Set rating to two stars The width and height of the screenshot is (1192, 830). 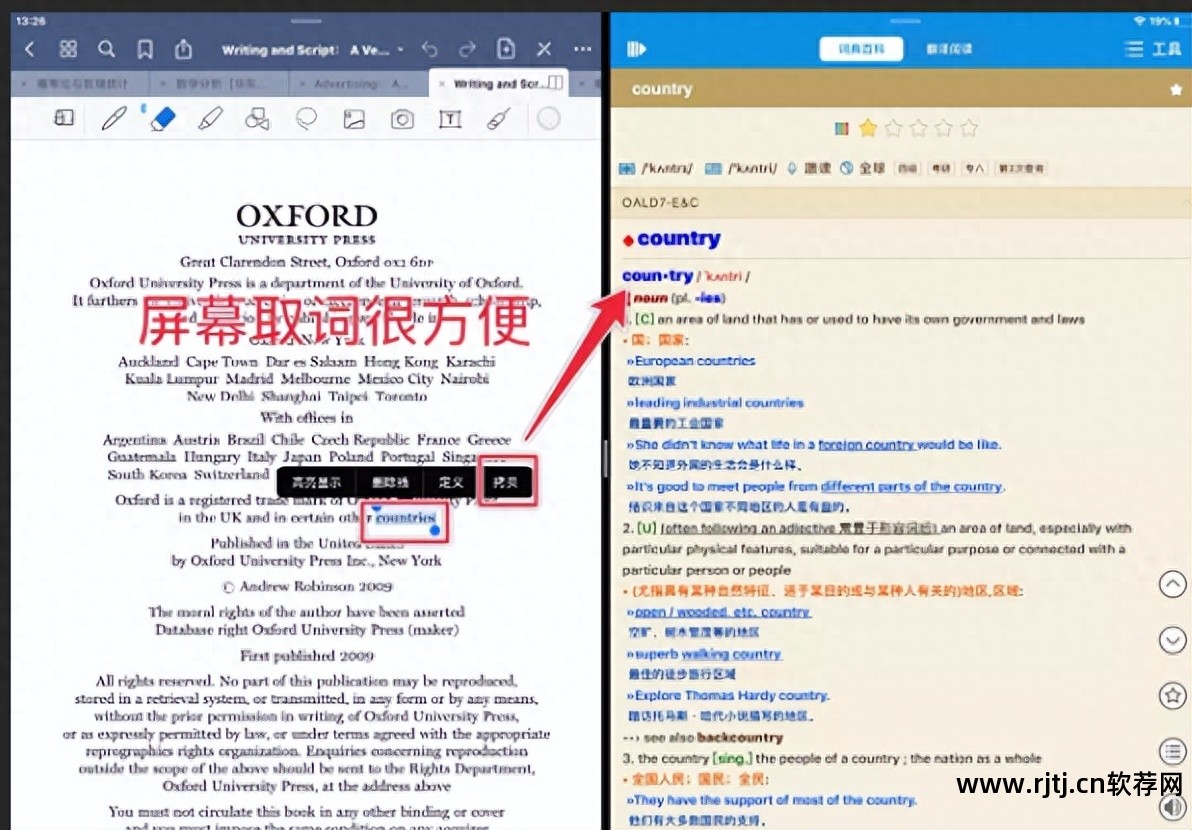893,128
